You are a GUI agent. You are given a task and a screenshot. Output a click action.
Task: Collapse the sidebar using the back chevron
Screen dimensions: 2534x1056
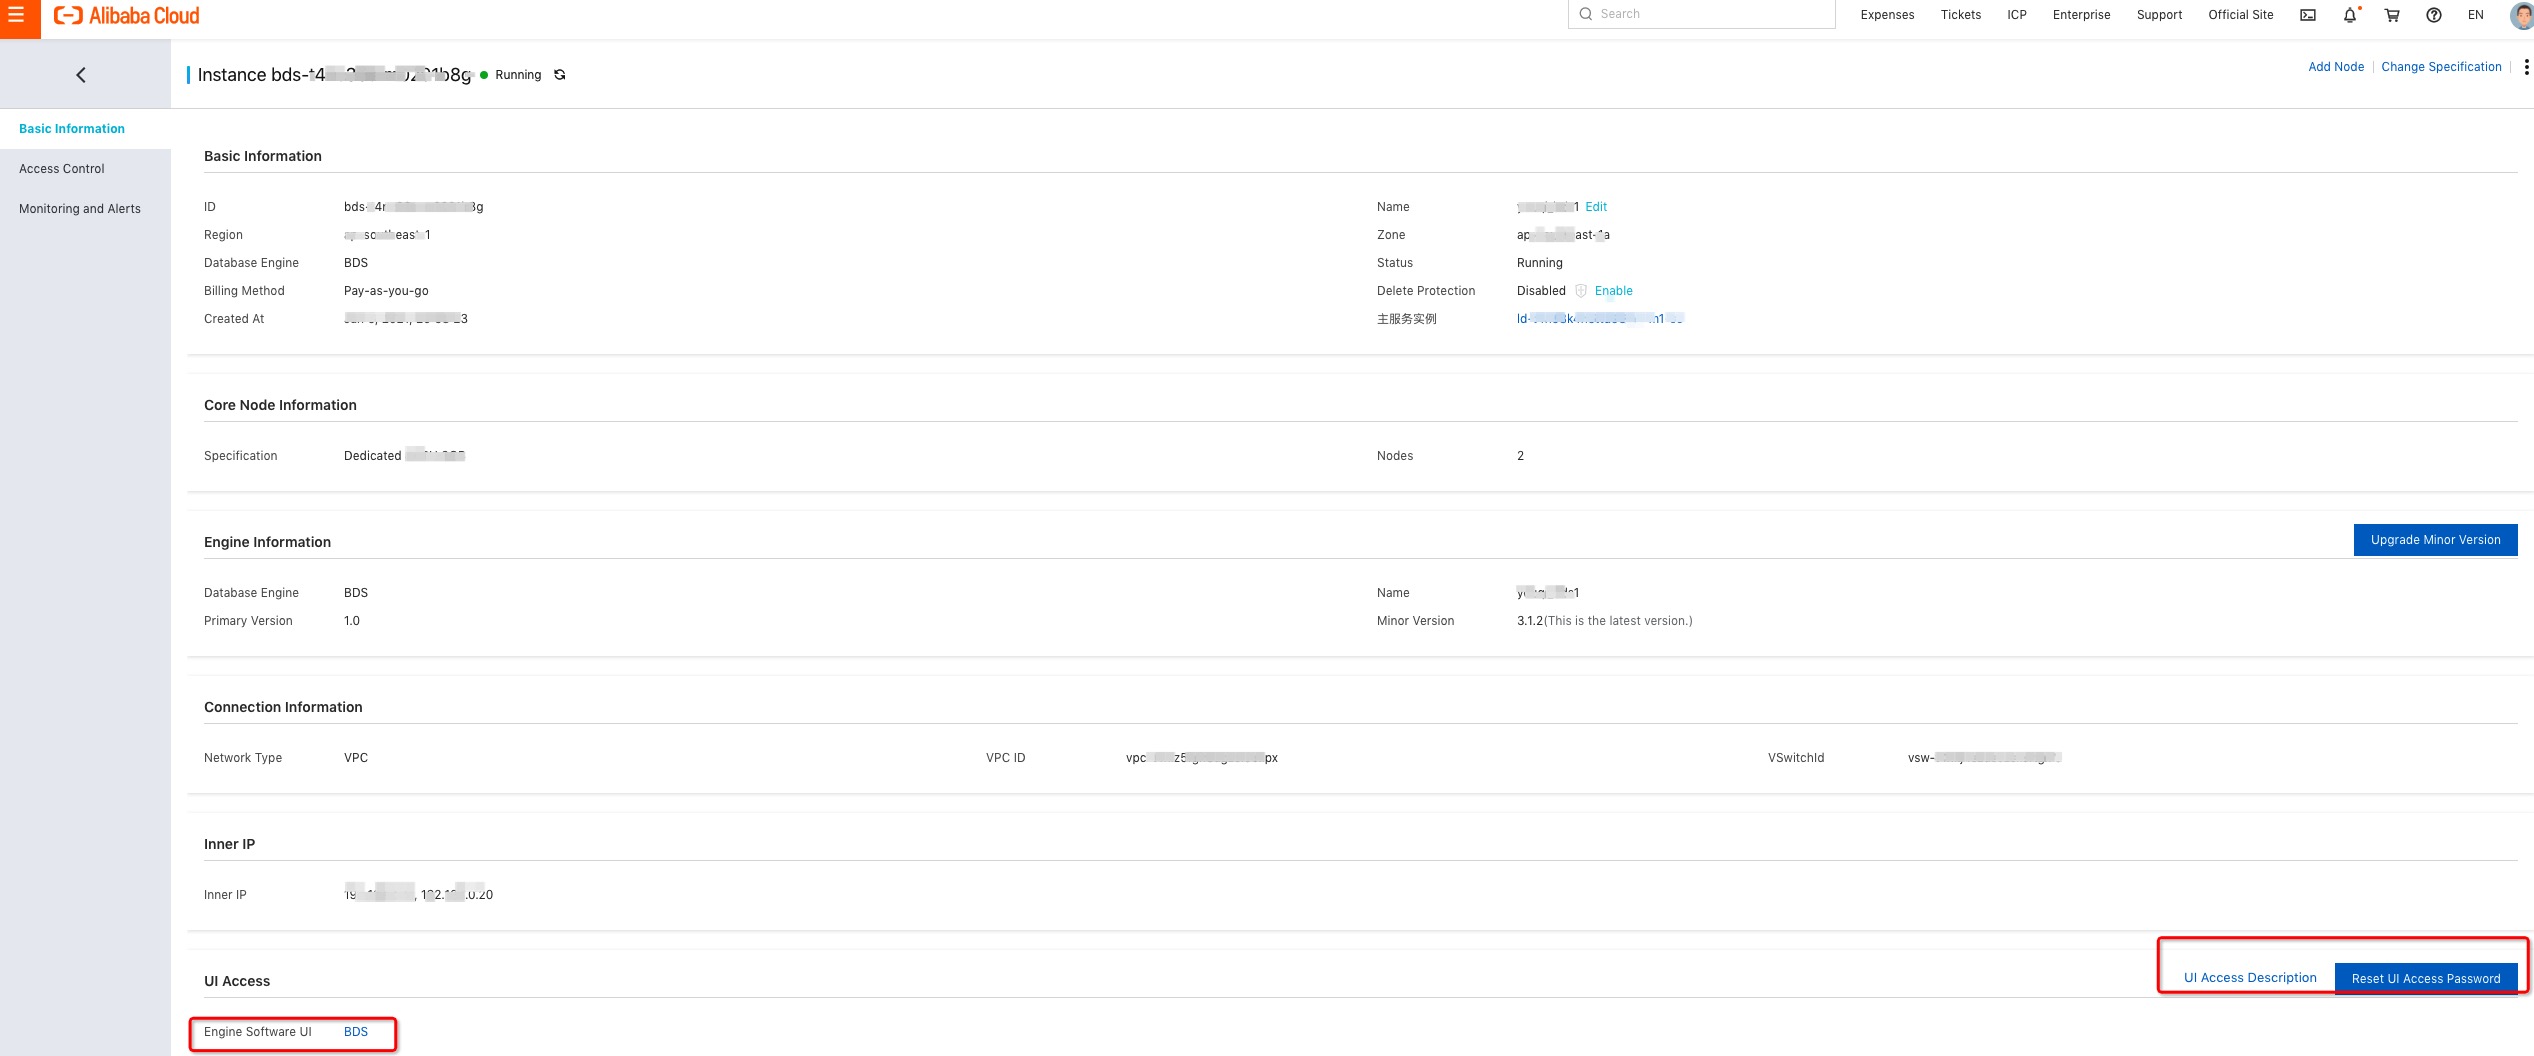(x=81, y=74)
